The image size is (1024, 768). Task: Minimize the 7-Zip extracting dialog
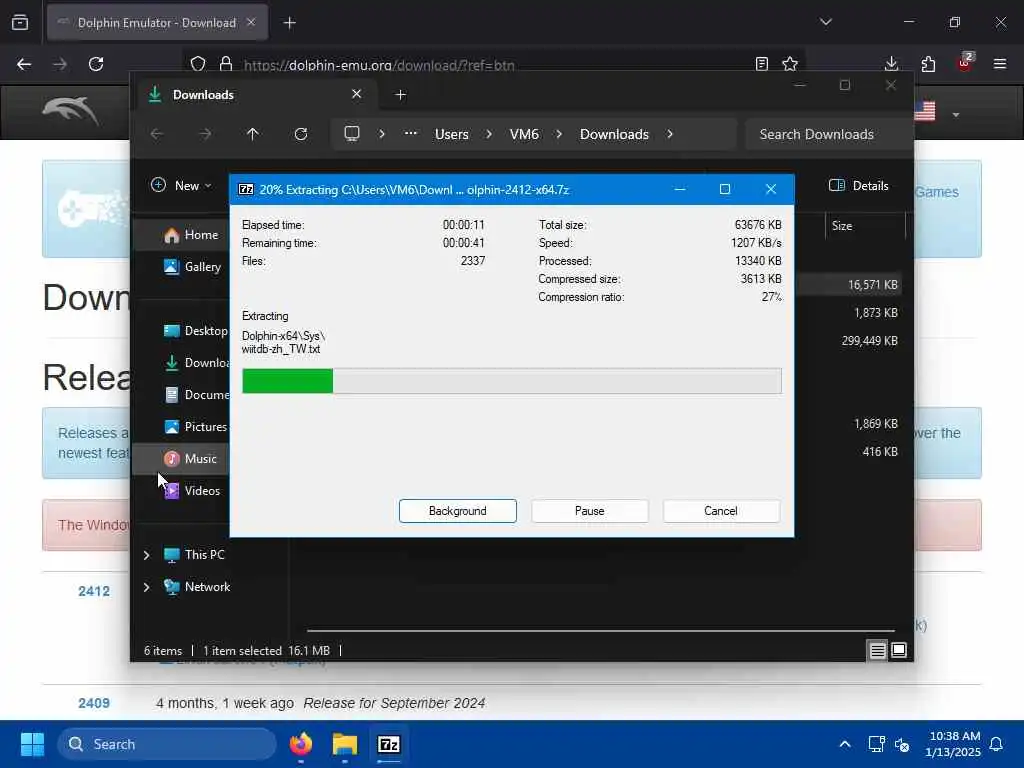coord(680,189)
